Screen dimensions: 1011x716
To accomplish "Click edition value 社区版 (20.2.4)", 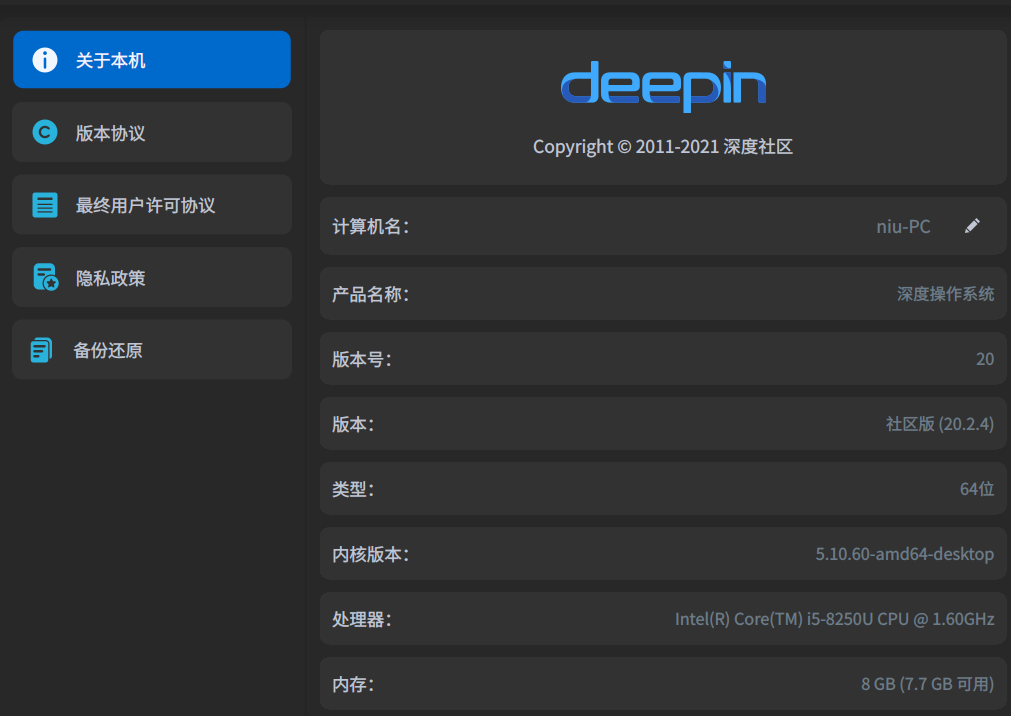I will (939, 424).
